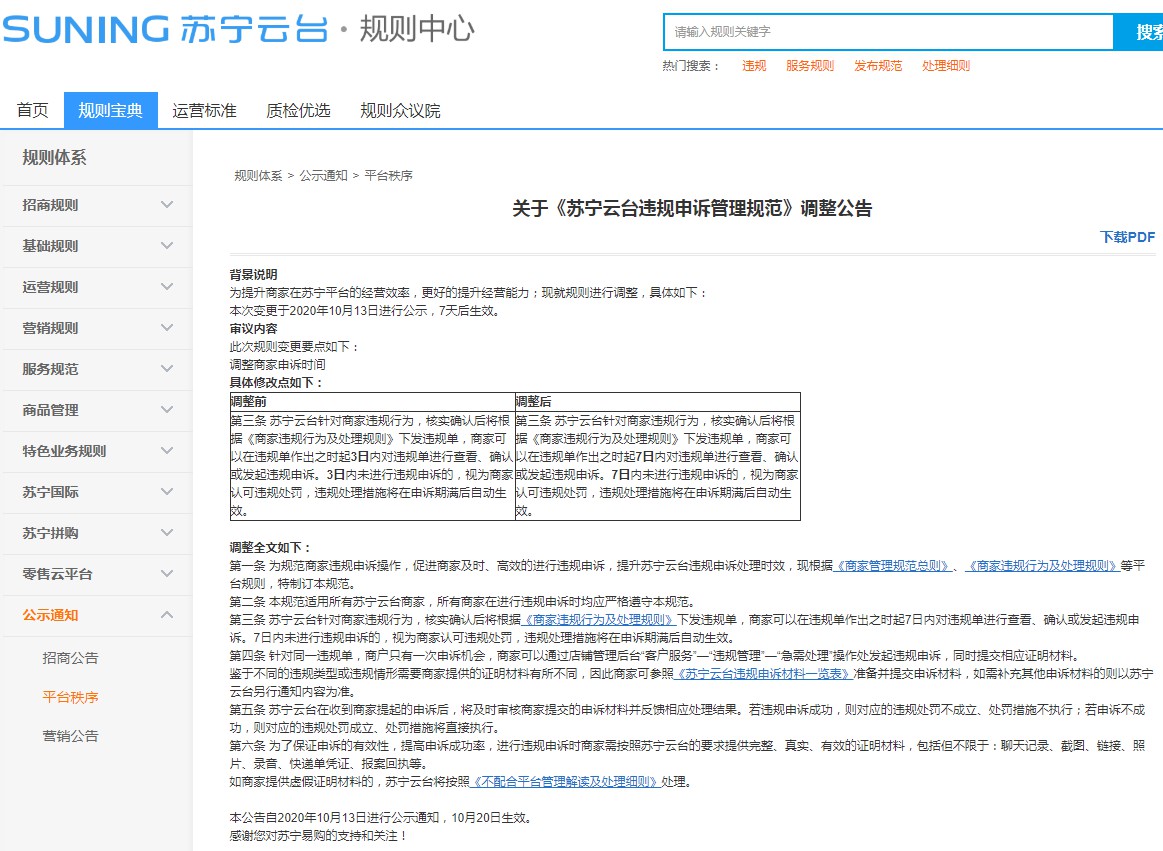Open the 《苏宁云台违规申诉材料一览表》 link

[x=763, y=674]
